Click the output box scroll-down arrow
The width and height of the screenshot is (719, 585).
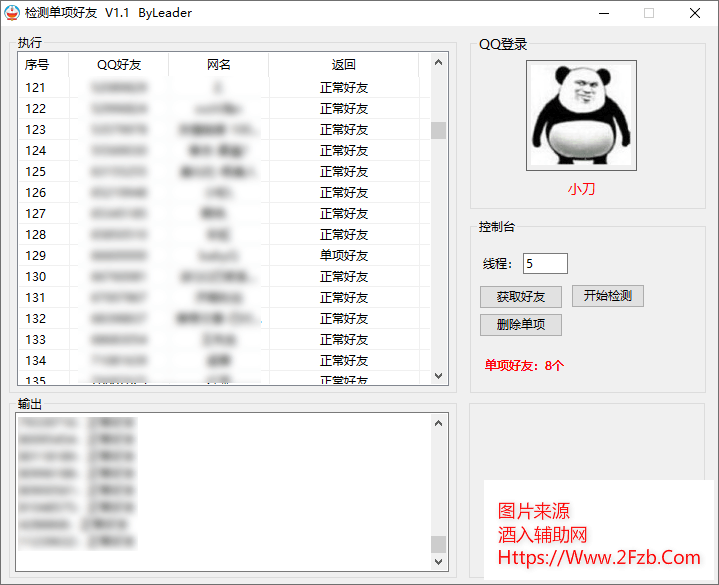coord(438,562)
